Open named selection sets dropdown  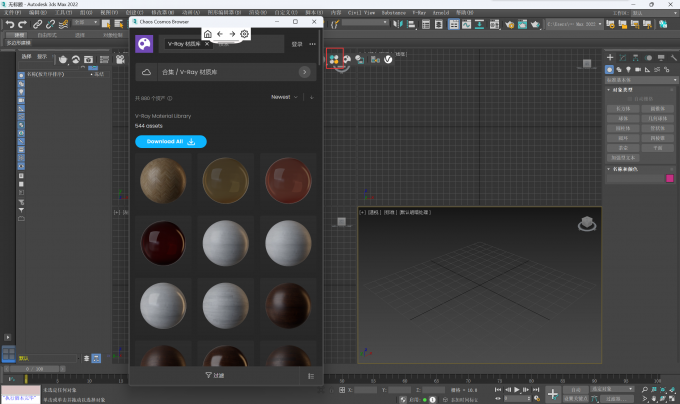[365, 22]
